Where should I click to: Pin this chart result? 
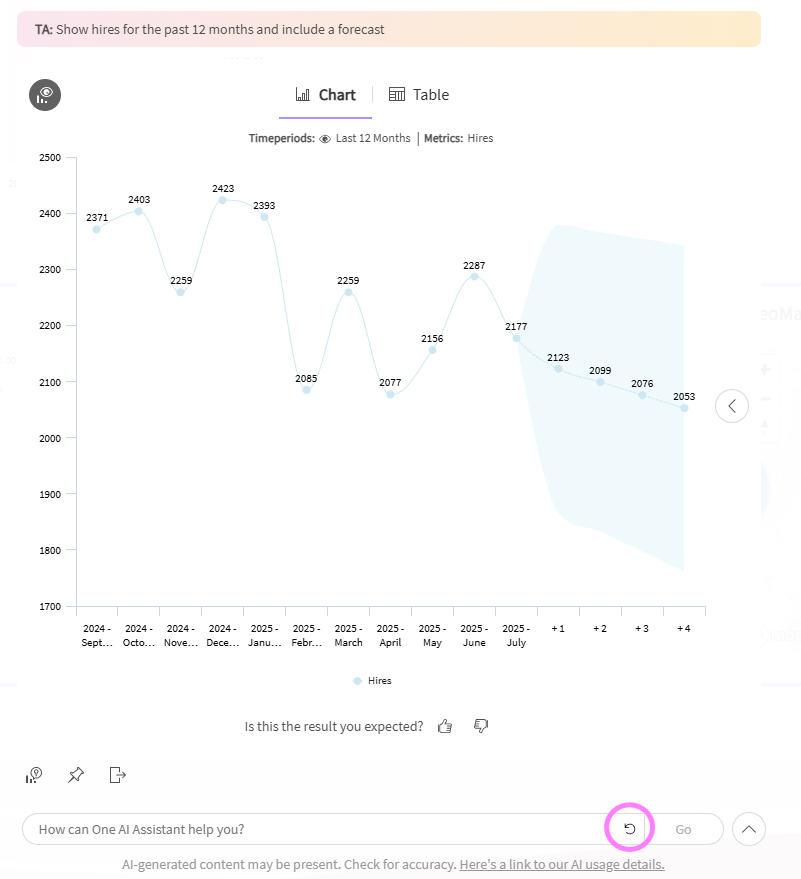pyautogui.click(x=76, y=775)
